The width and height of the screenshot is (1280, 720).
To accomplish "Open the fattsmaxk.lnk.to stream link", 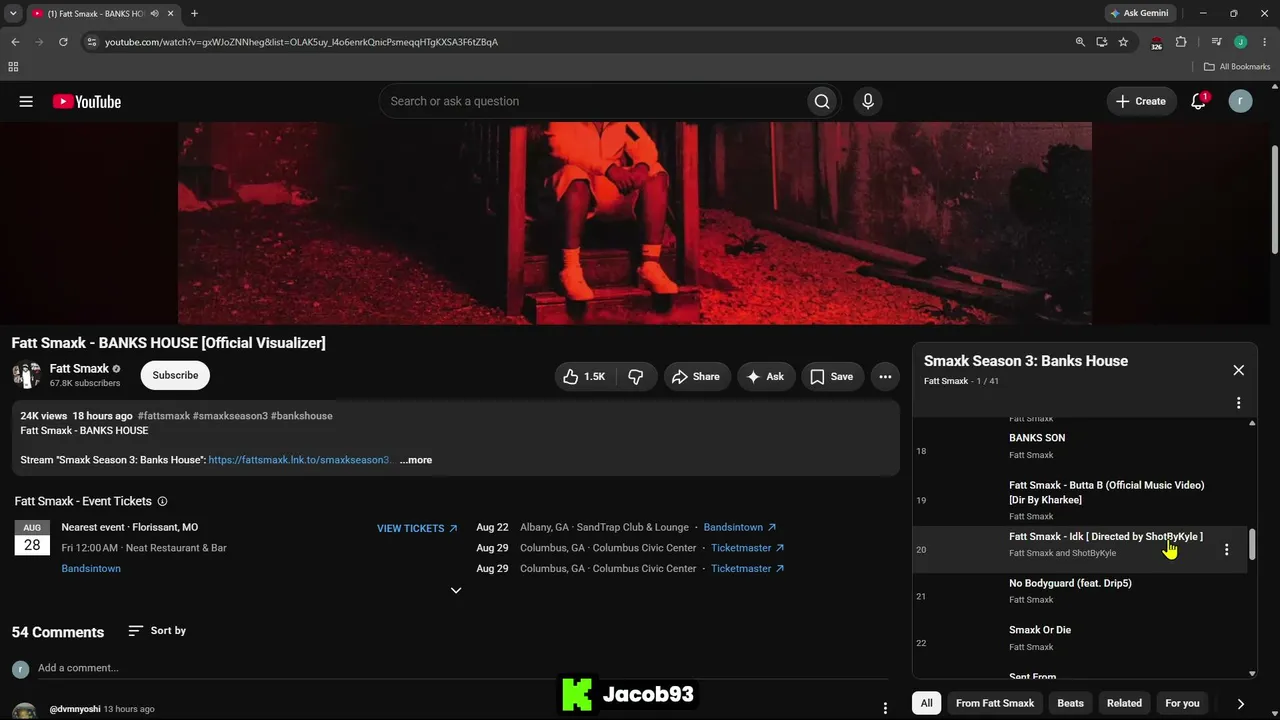I will 299,460.
